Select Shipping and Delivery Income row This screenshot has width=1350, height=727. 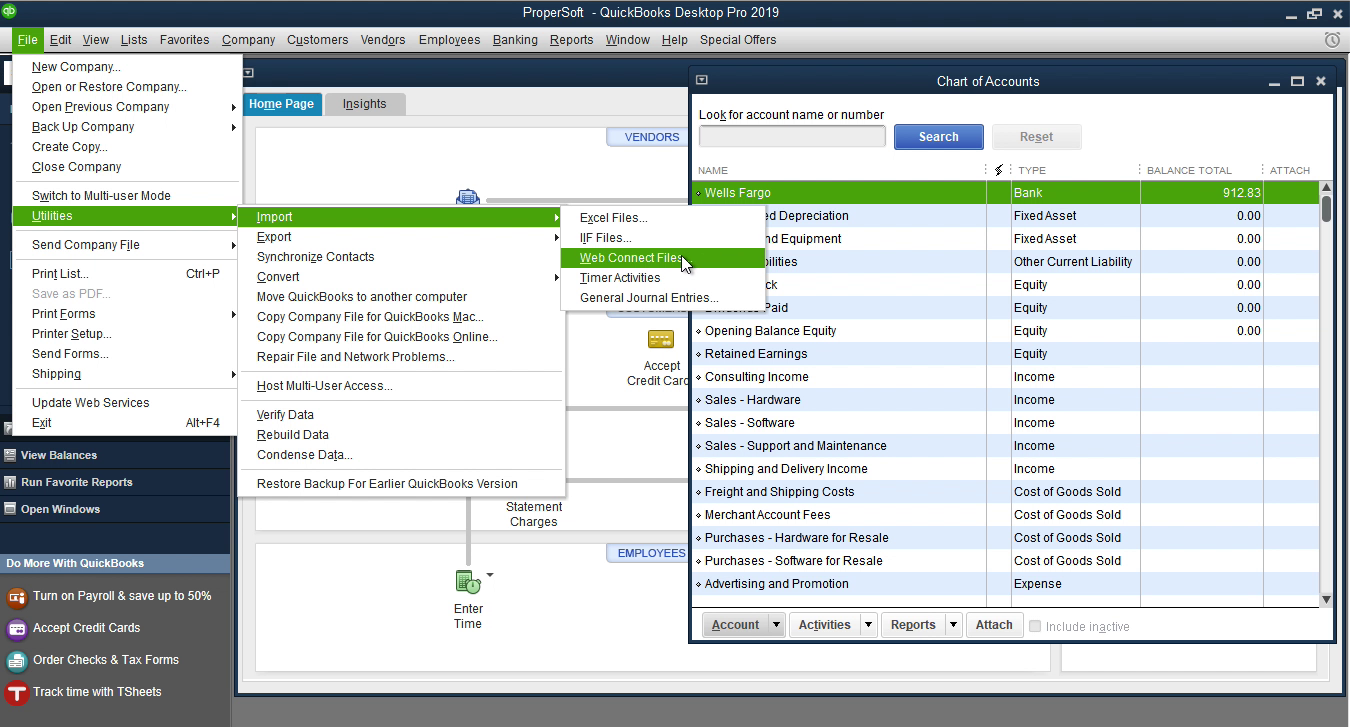point(1005,469)
